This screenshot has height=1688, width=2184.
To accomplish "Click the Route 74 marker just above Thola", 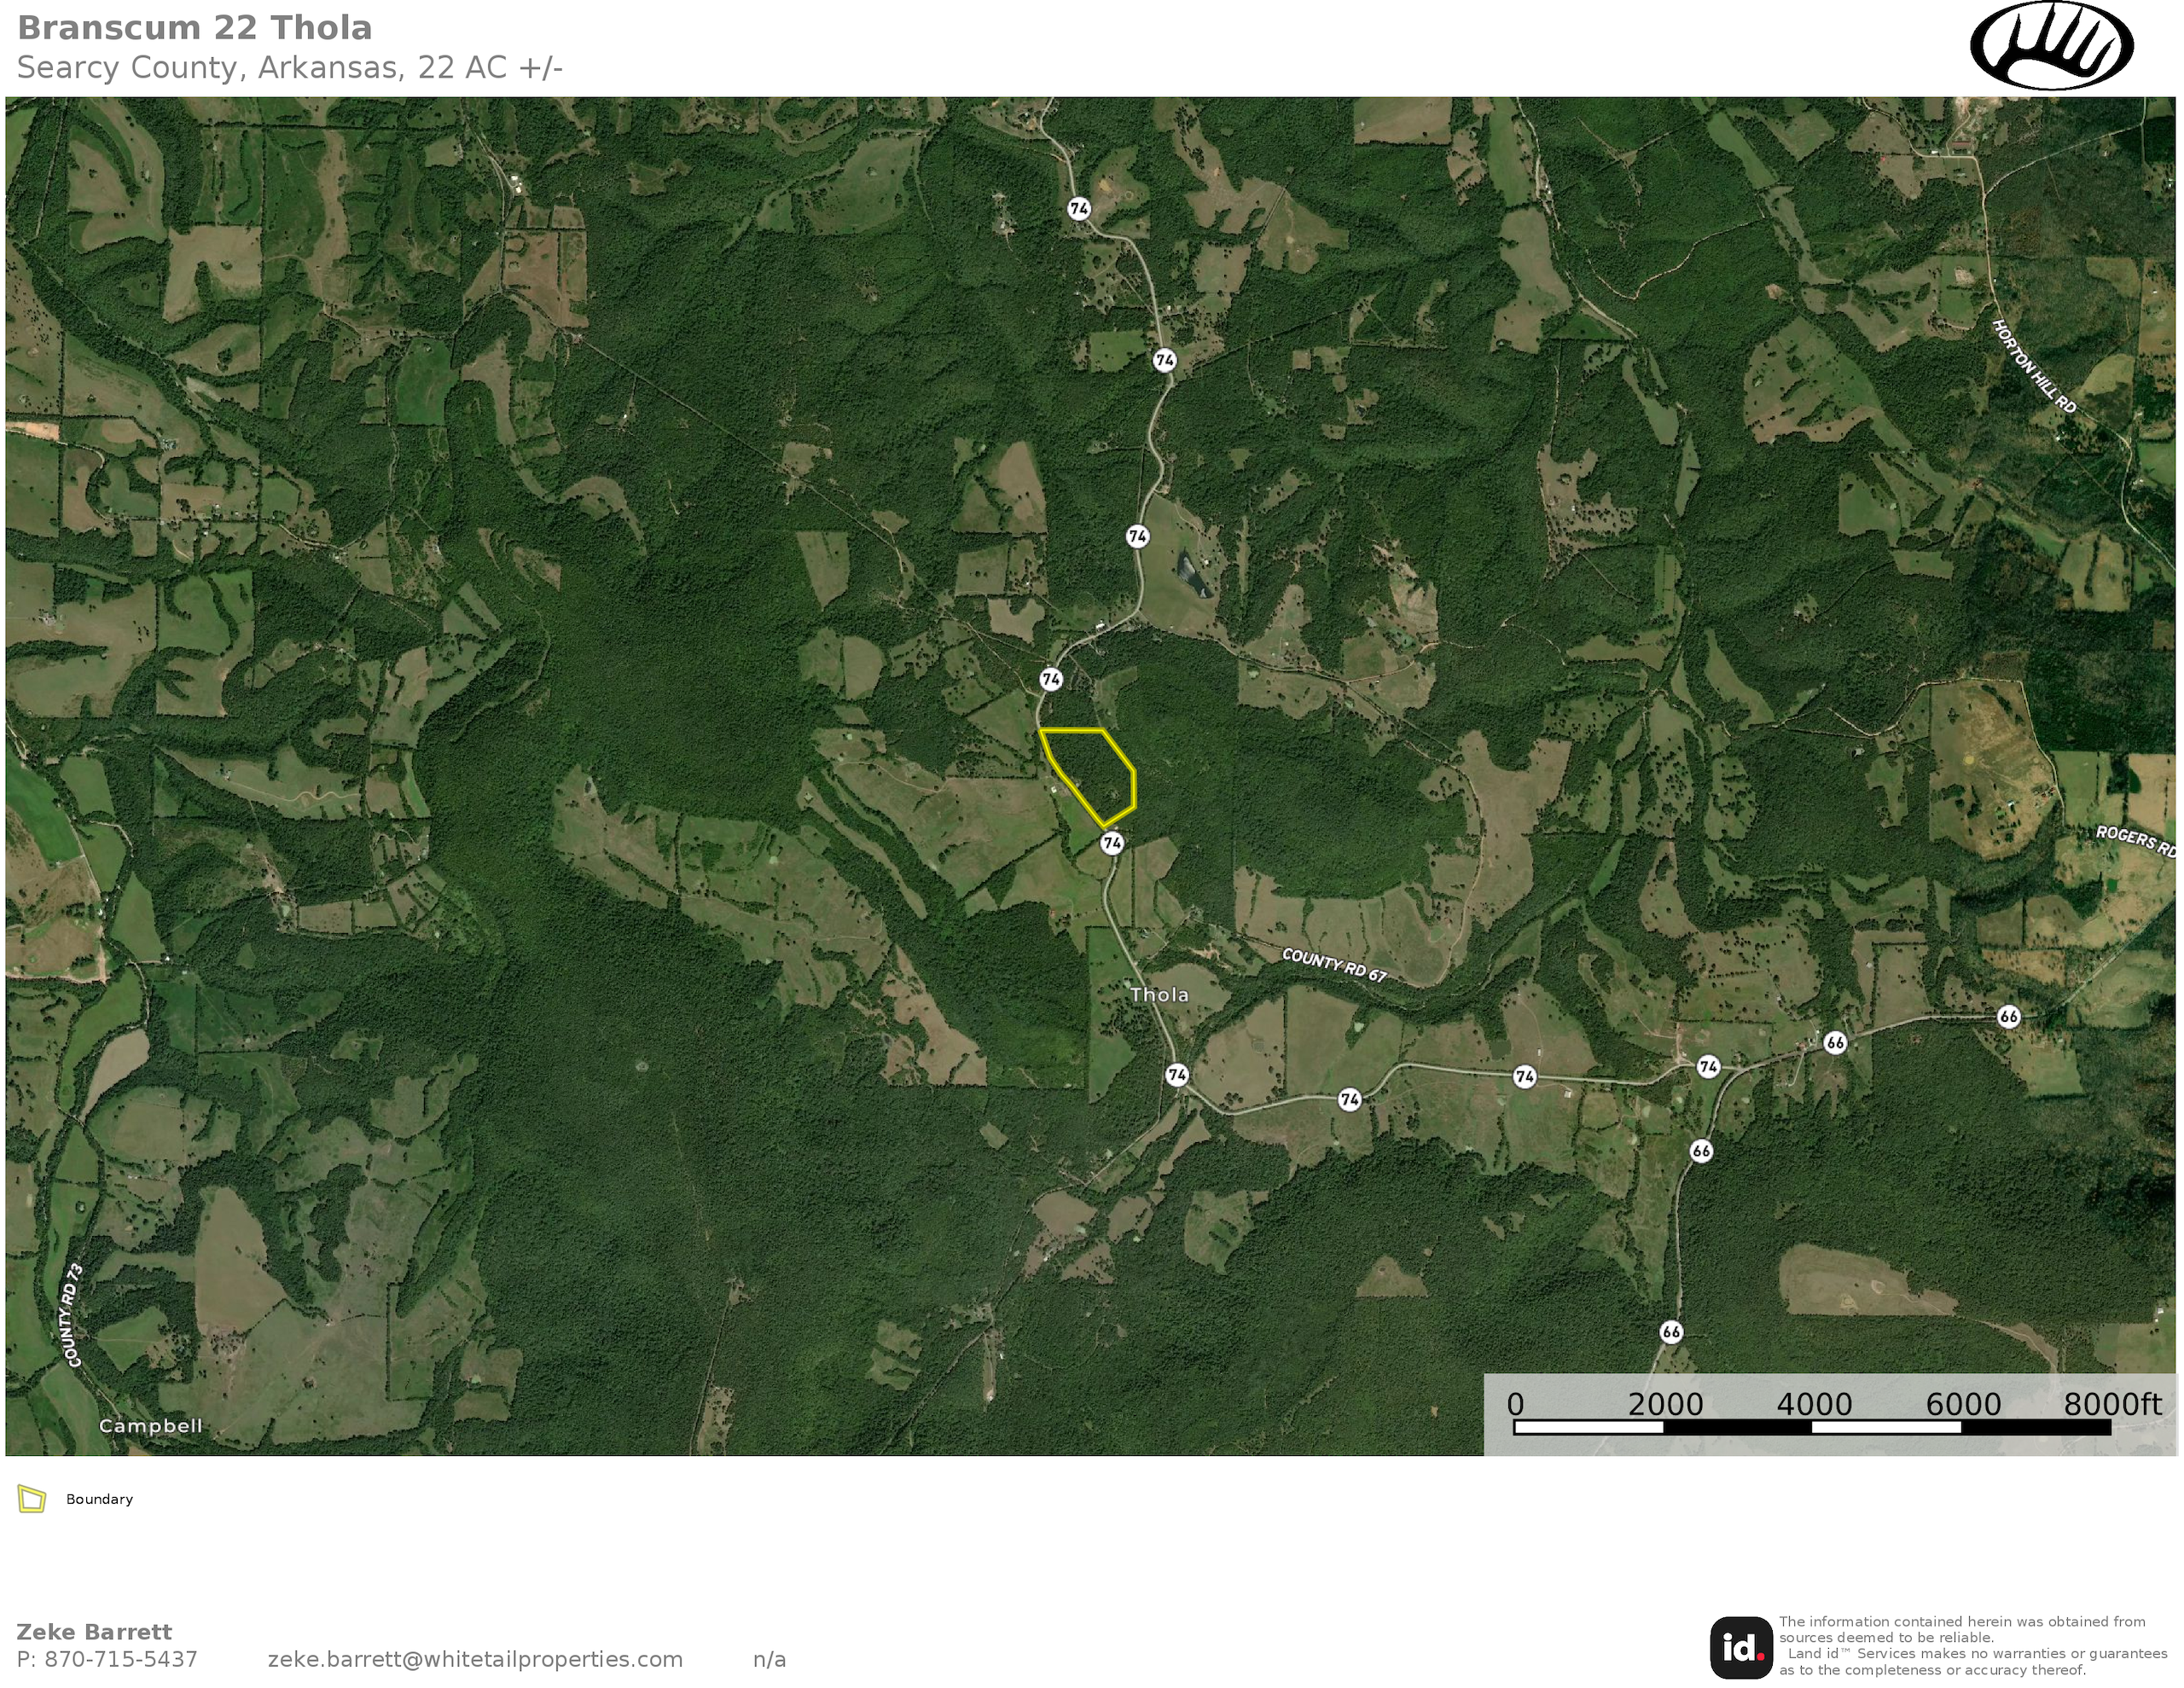I will tap(1112, 844).
